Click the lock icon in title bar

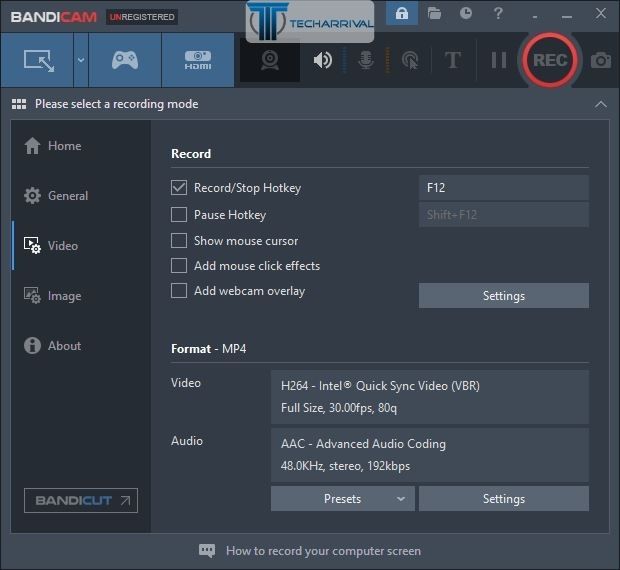tap(402, 13)
